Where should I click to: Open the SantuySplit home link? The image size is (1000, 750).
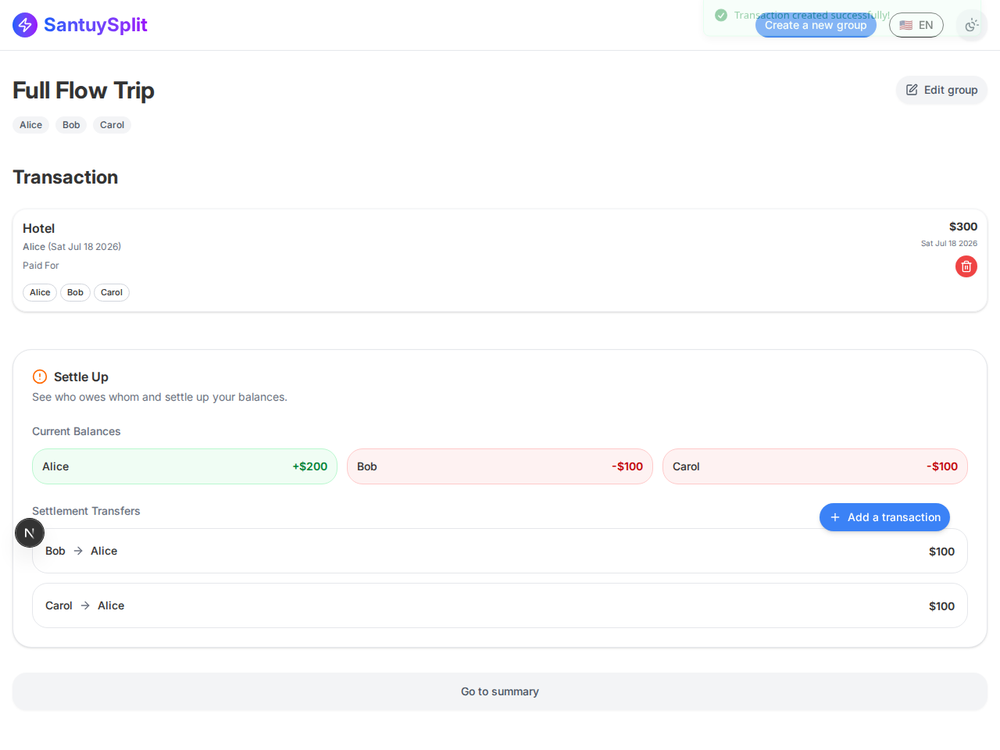point(80,25)
